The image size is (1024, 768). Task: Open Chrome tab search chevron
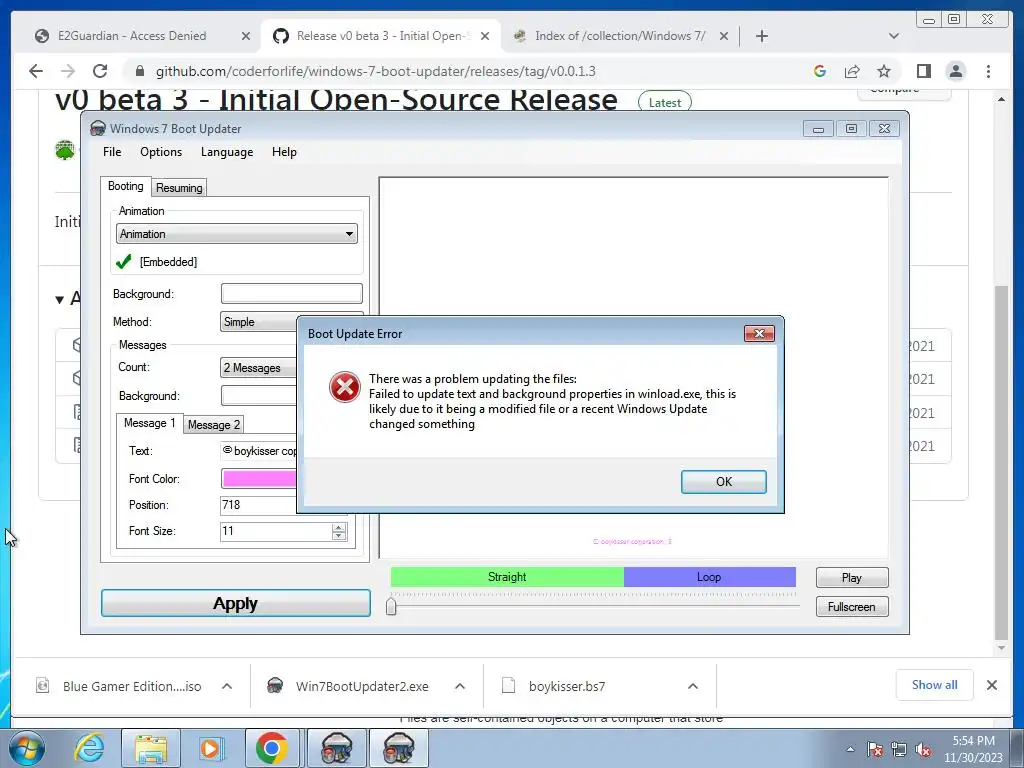894,36
